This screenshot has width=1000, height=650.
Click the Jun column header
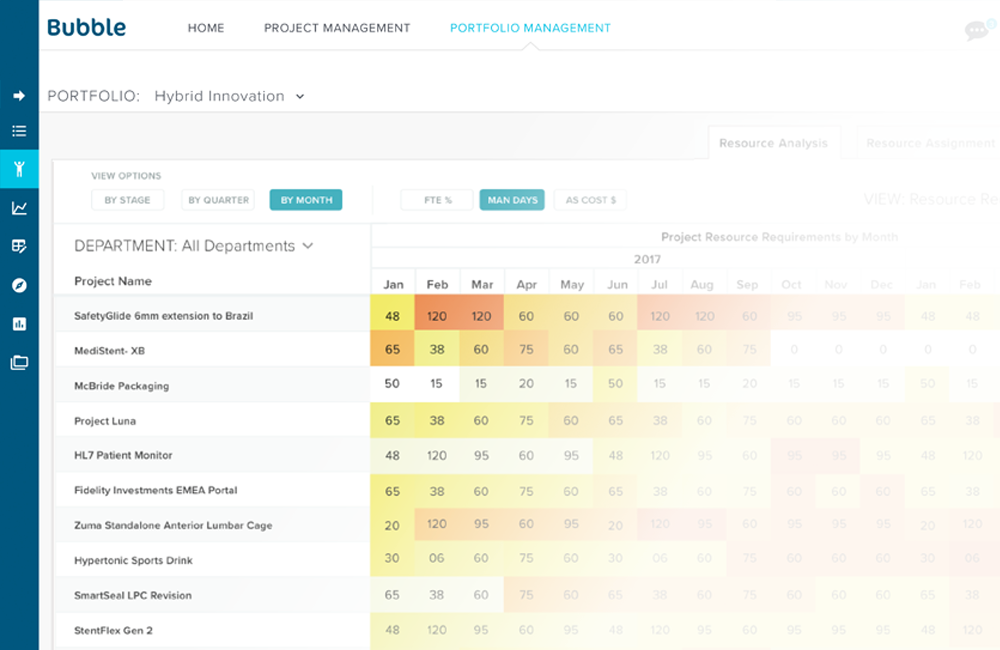[616, 284]
